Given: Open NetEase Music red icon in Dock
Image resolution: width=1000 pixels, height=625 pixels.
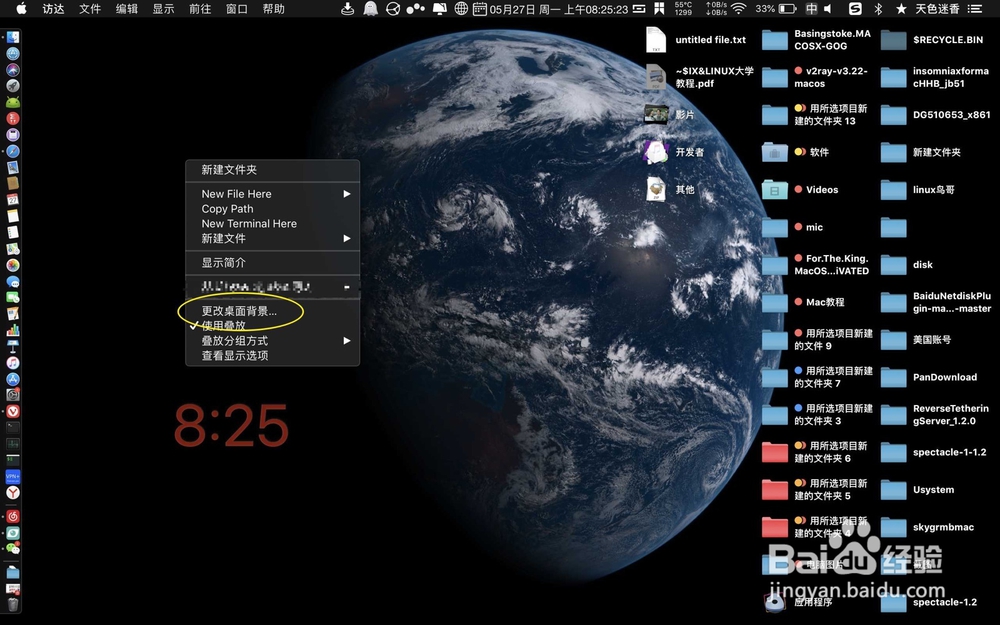Looking at the screenshot, I should (x=13, y=516).
